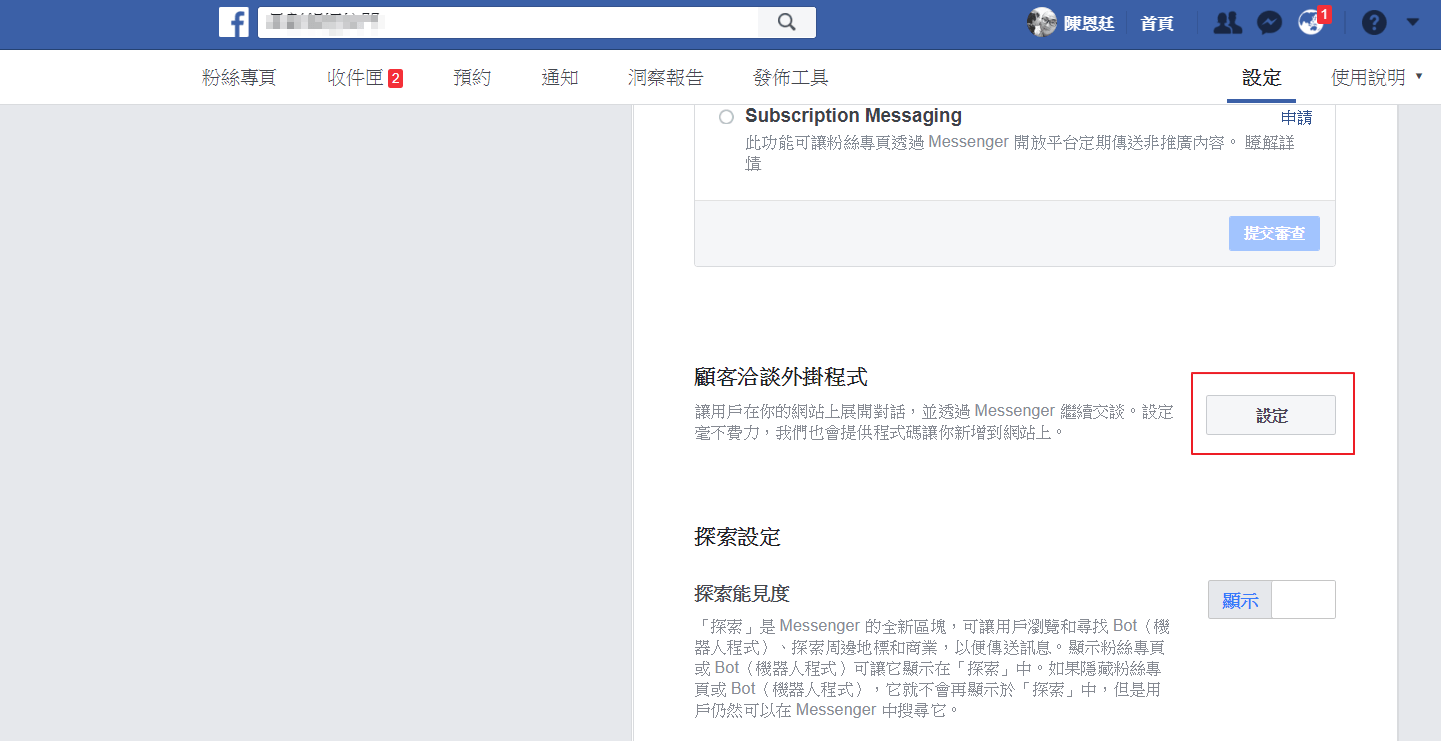Open the account dropdown arrow in top bar
The width and height of the screenshot is (1441, 741).
tap(1412, 22)
